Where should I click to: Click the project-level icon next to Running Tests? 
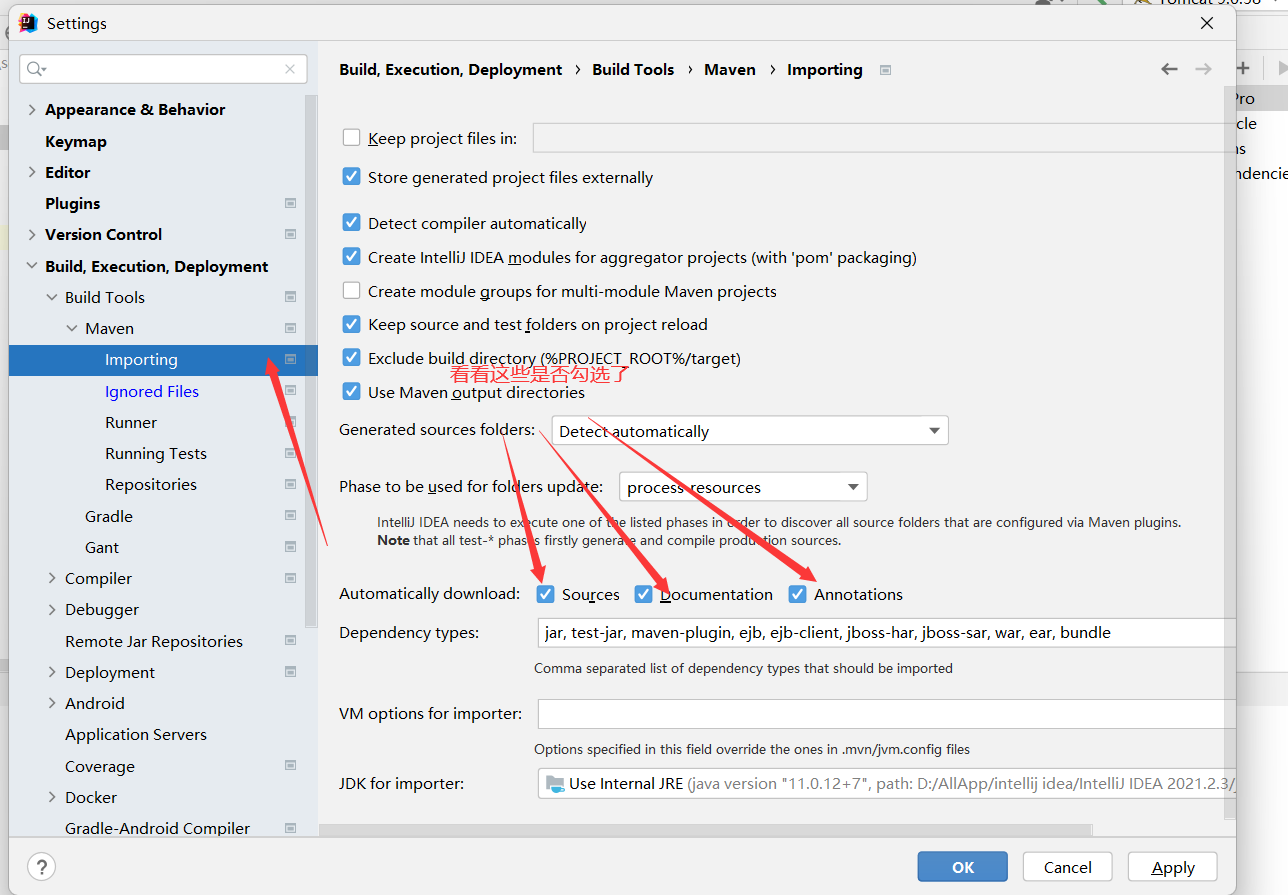pos(290,453)
